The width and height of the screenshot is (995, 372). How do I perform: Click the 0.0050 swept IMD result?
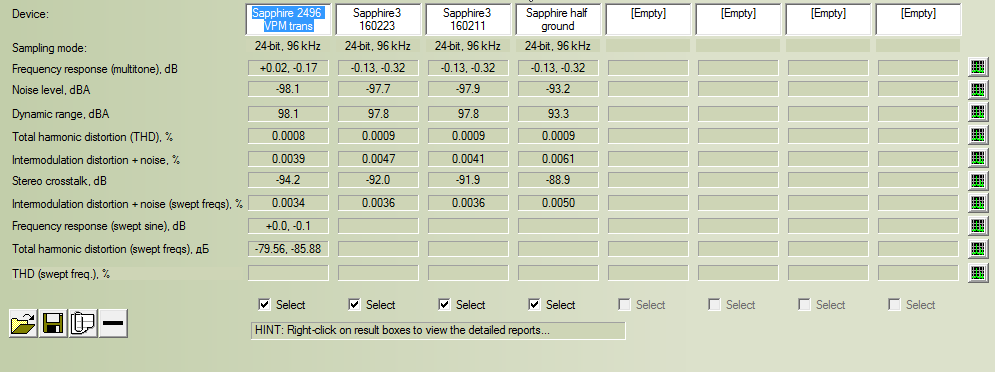pos(558,203)
